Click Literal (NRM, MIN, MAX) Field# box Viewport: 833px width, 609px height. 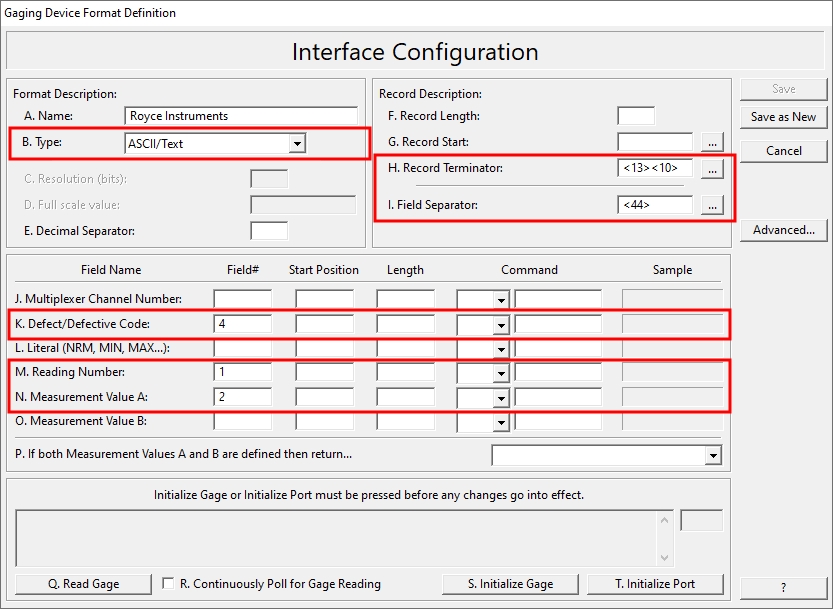[x=243, y=348]
